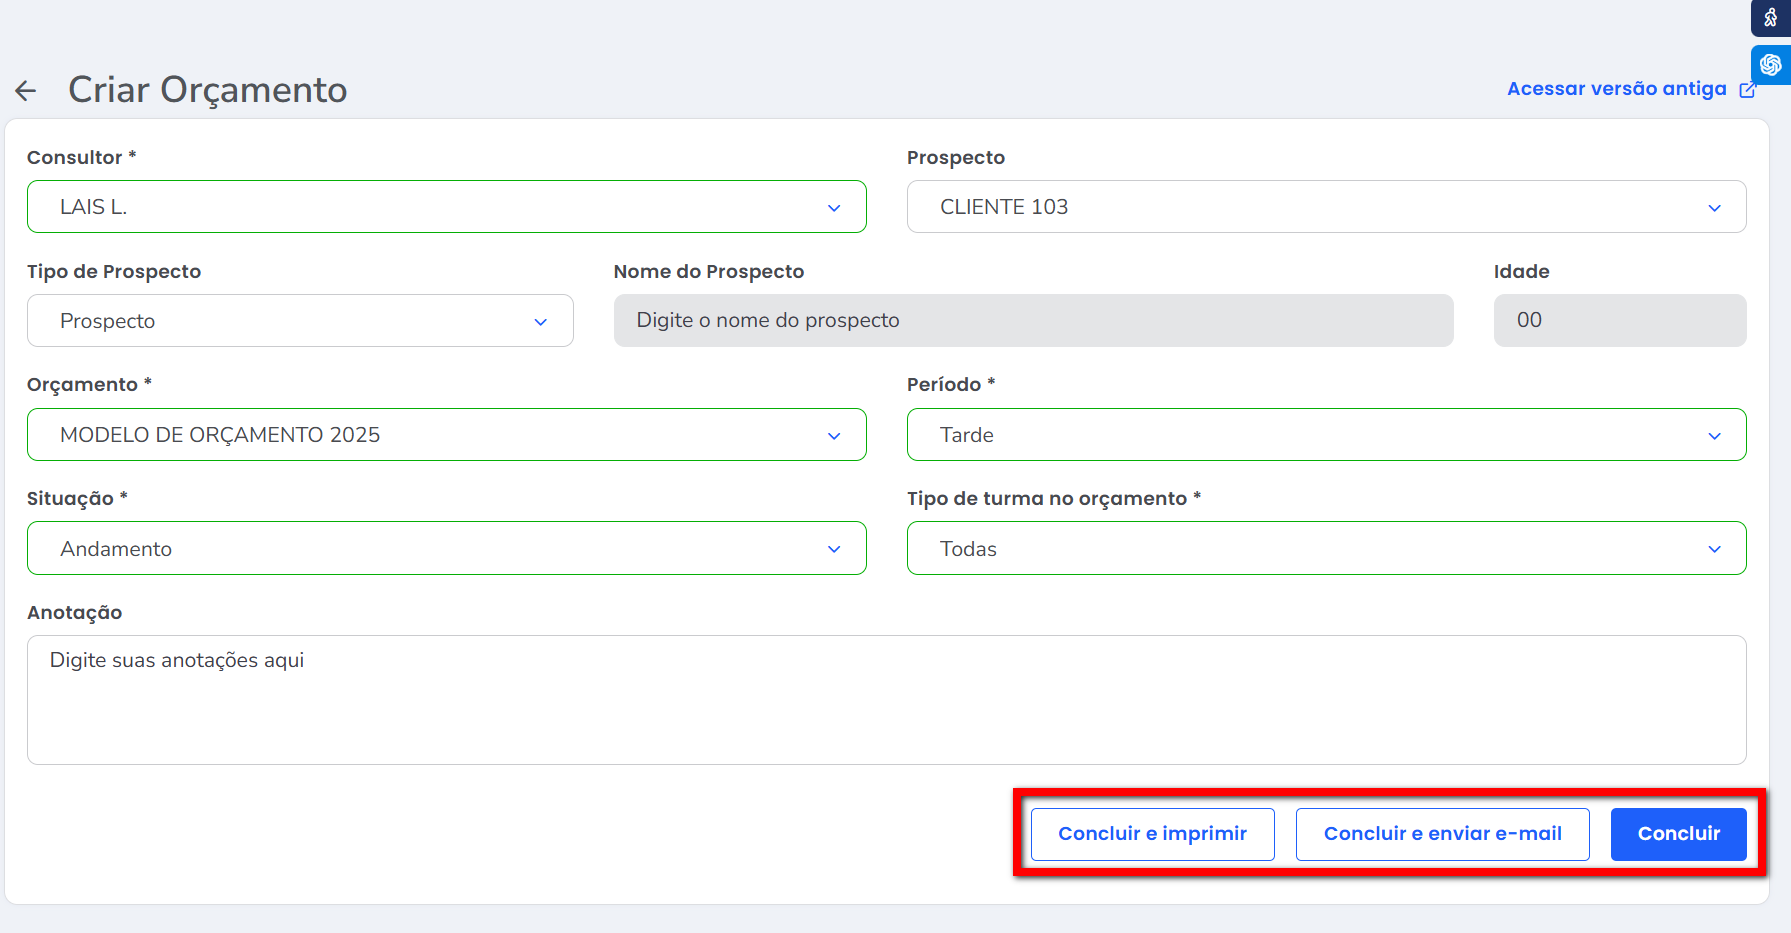The image size is (1791, 933).
Task: Expand the Tipo de turma no orçamento dropdown
Action: tap(1325, 549)
